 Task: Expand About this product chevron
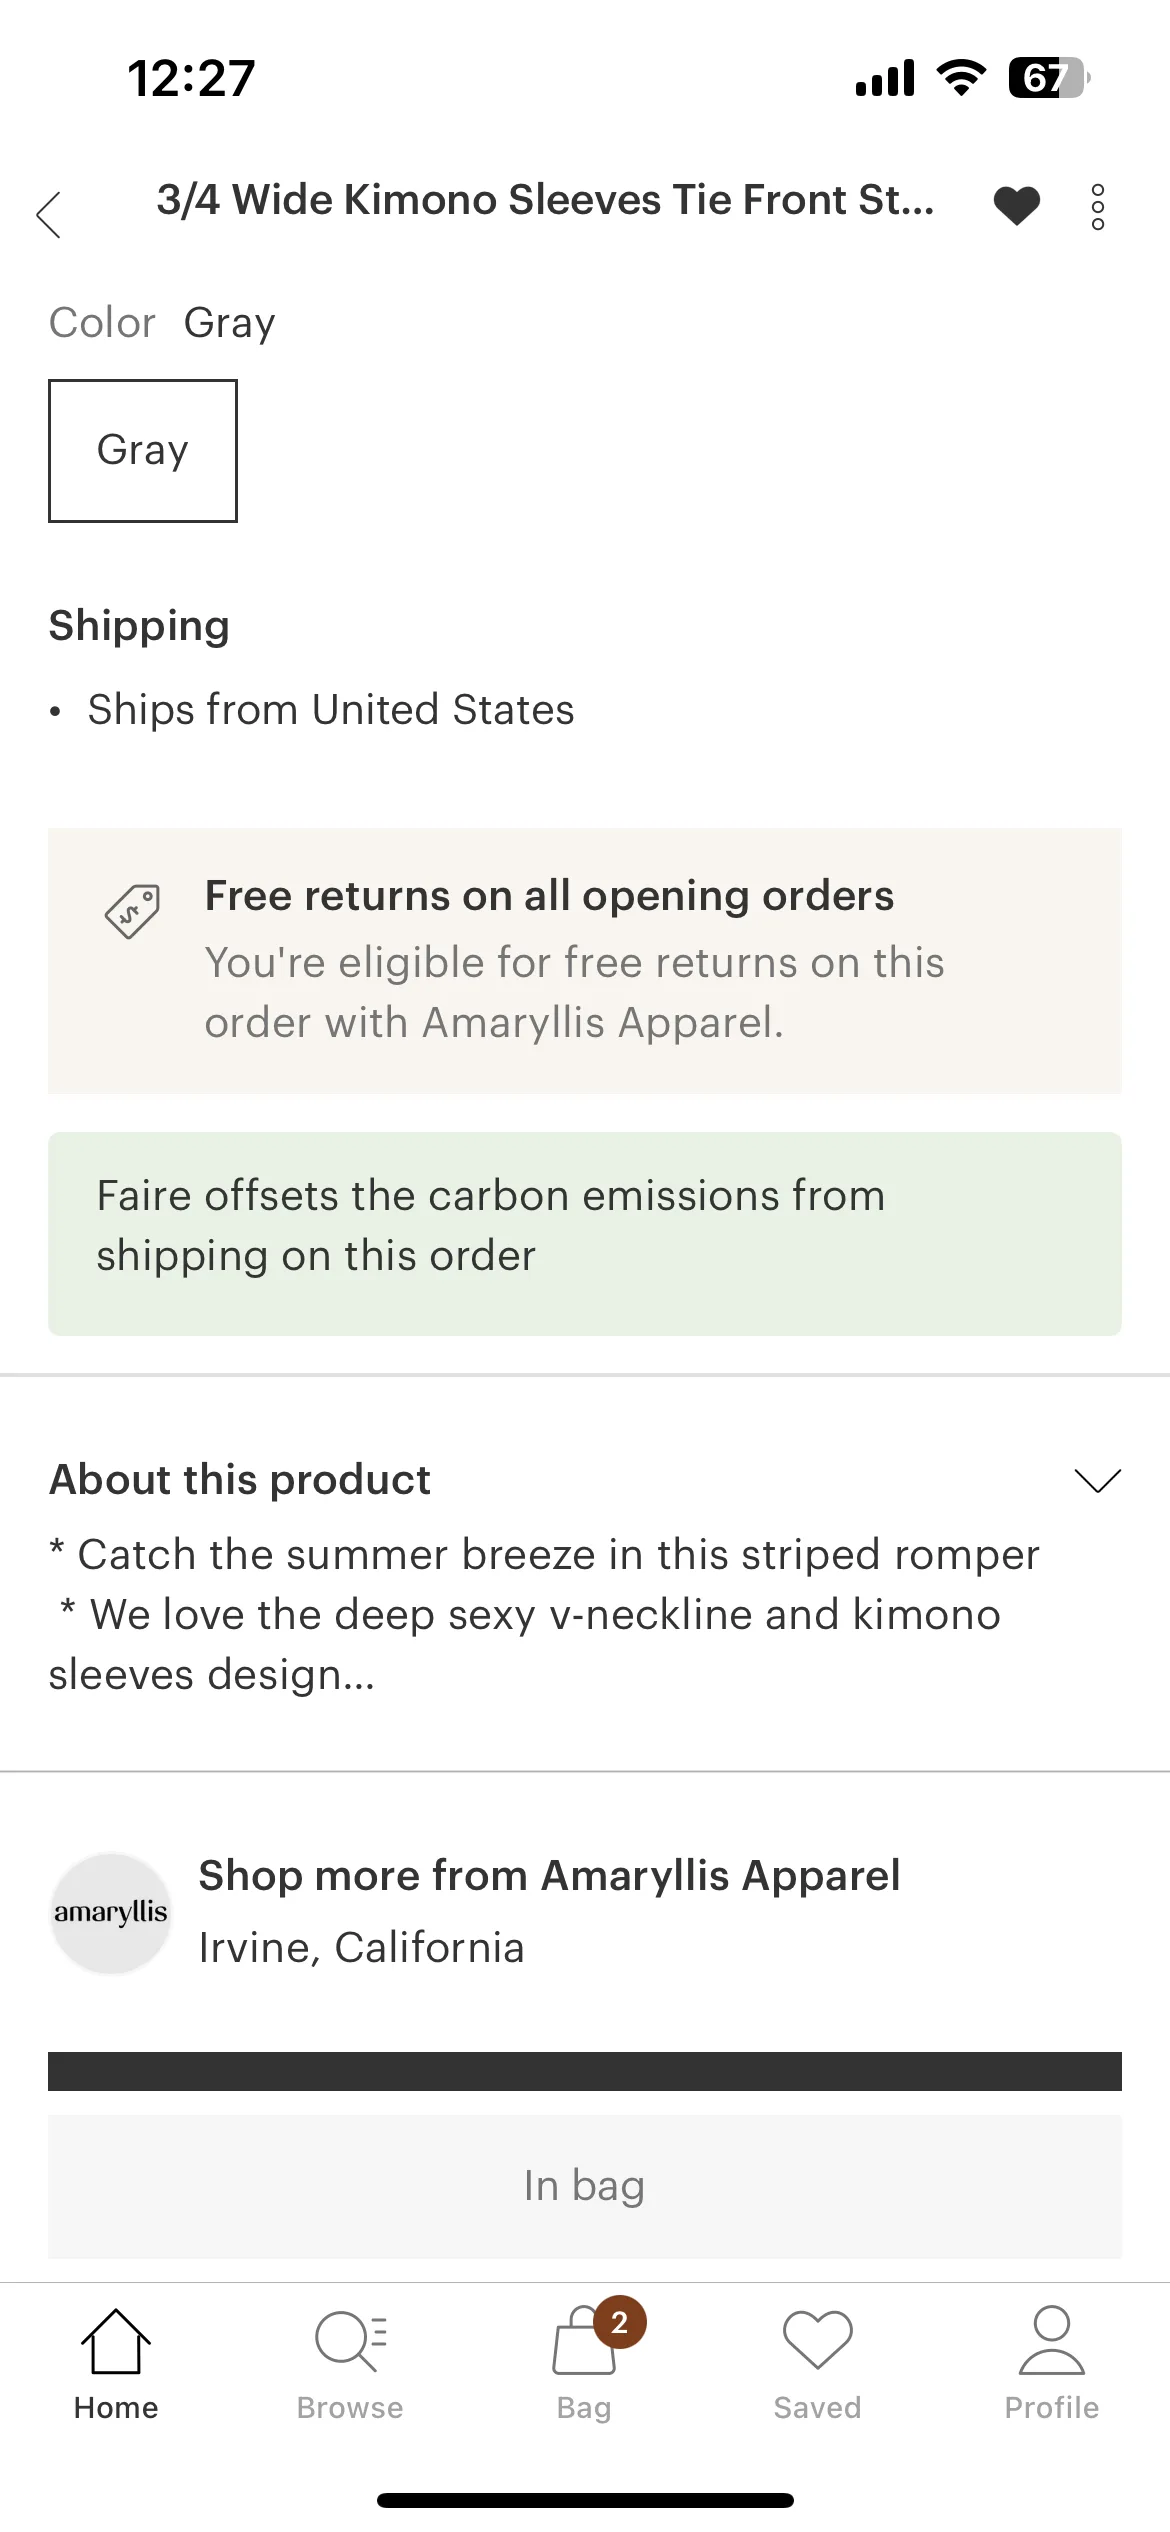[1097, 1479]
